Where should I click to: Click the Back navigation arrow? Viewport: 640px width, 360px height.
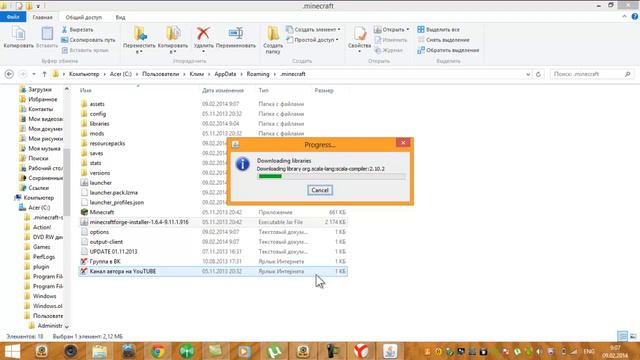9,74
